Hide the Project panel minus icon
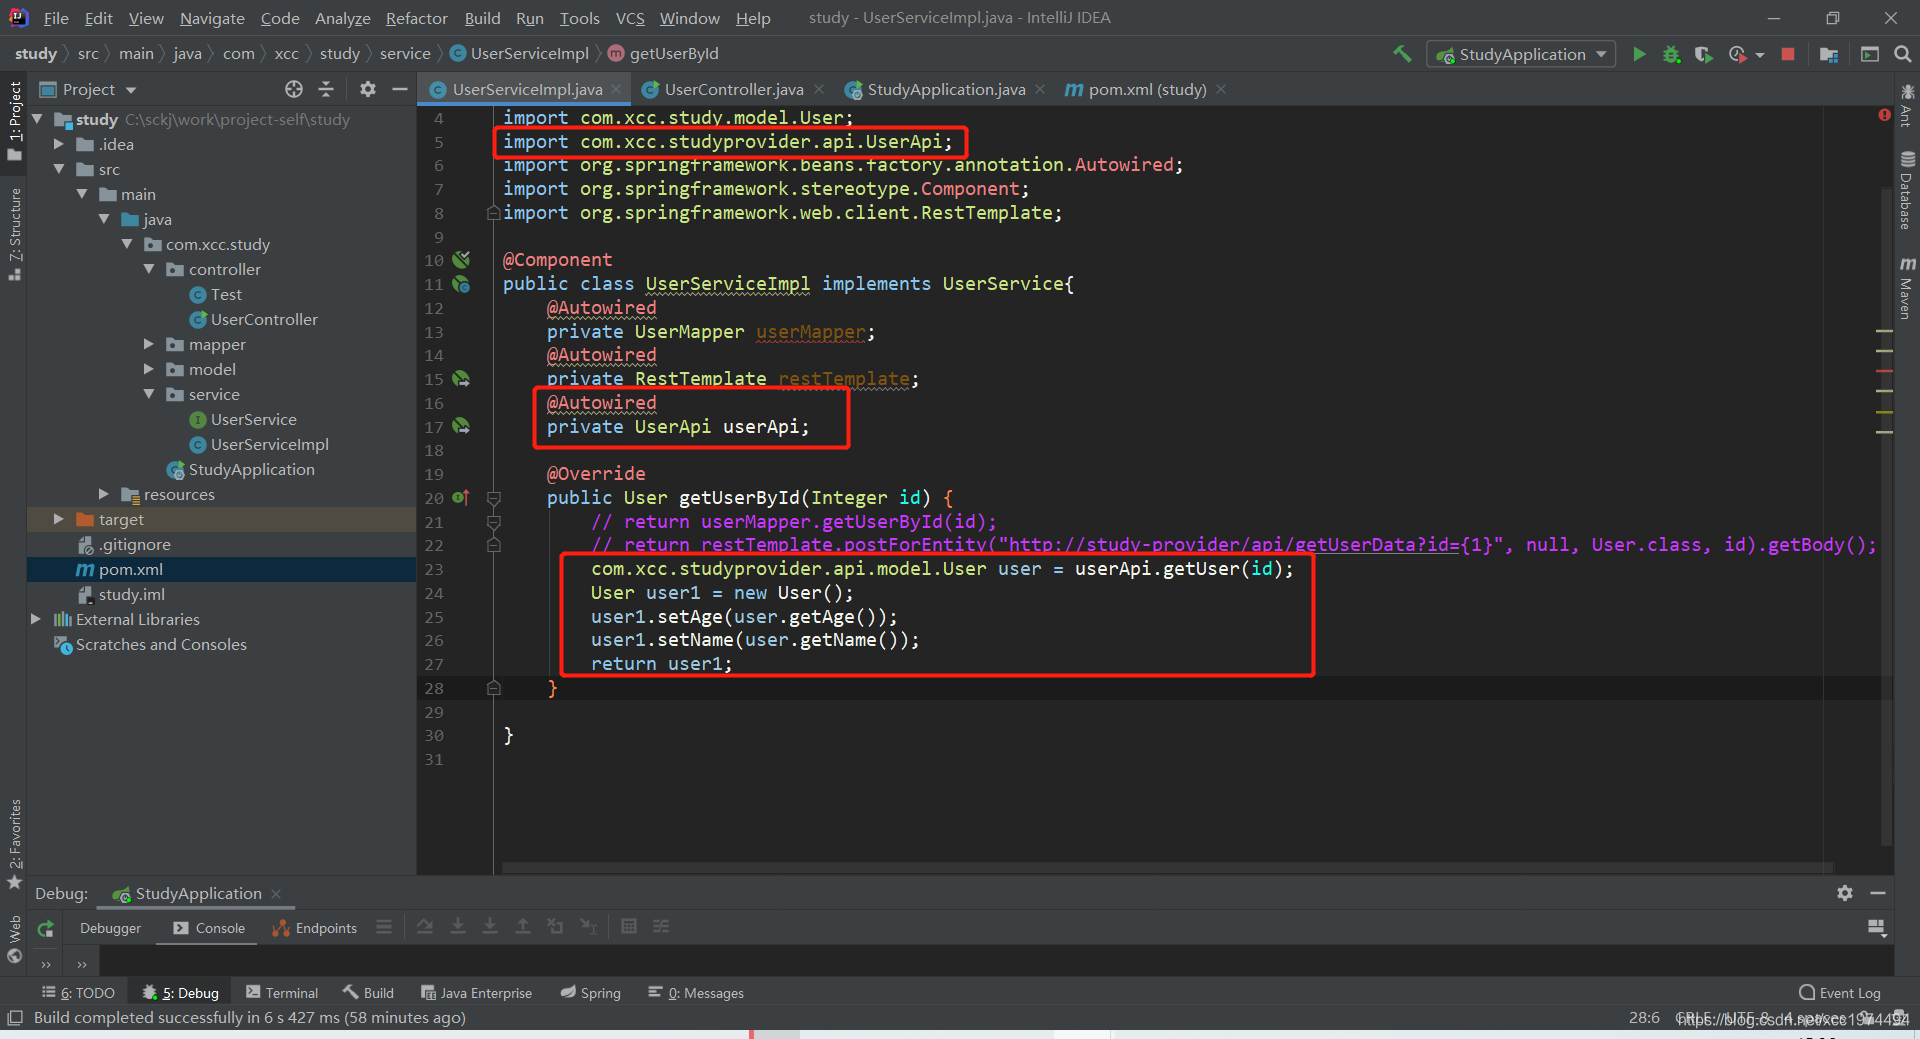Image resolution: width=1920 pixels, height=1039 pixels. [400, 89]
